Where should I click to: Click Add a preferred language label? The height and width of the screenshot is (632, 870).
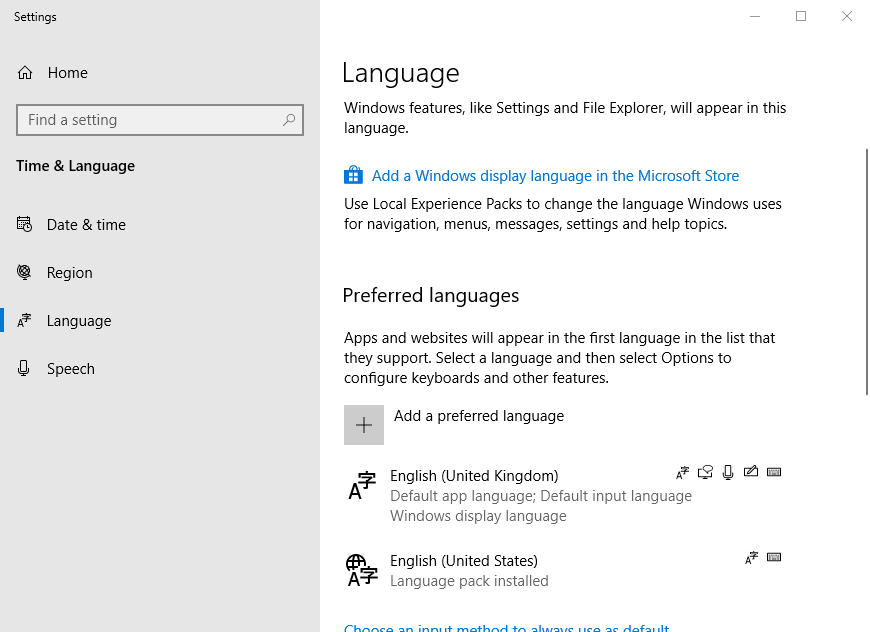[479, 416]
